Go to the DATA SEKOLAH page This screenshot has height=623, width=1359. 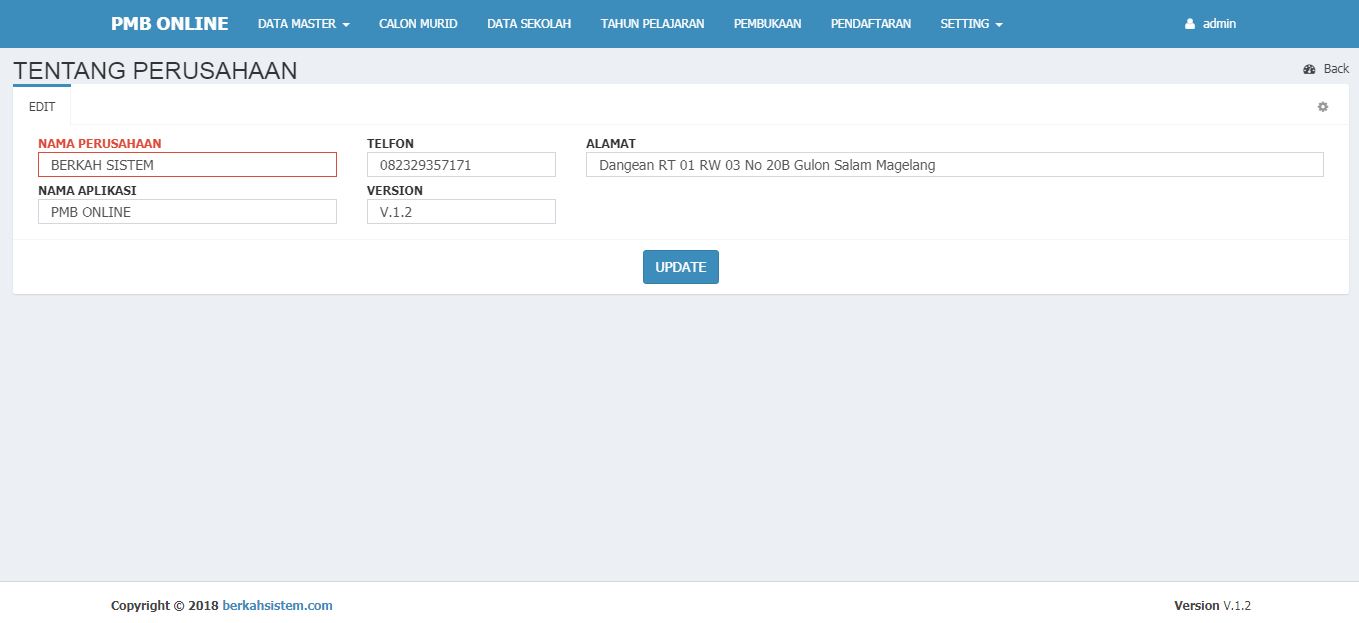point(529,24)
